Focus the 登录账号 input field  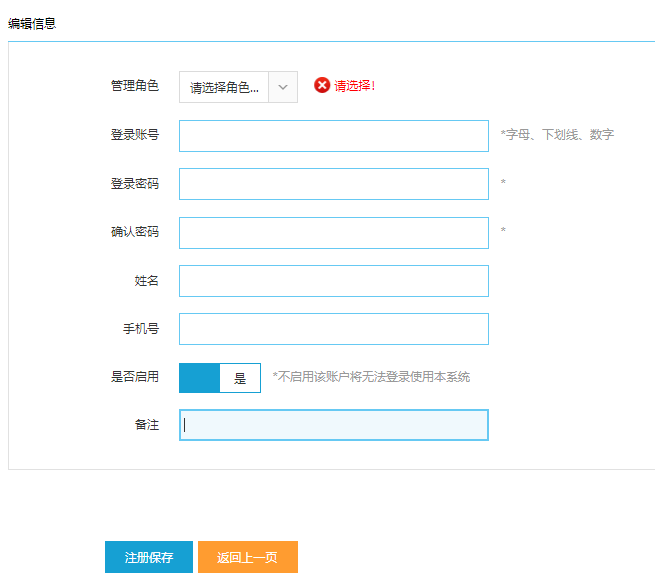coord(334,136)
